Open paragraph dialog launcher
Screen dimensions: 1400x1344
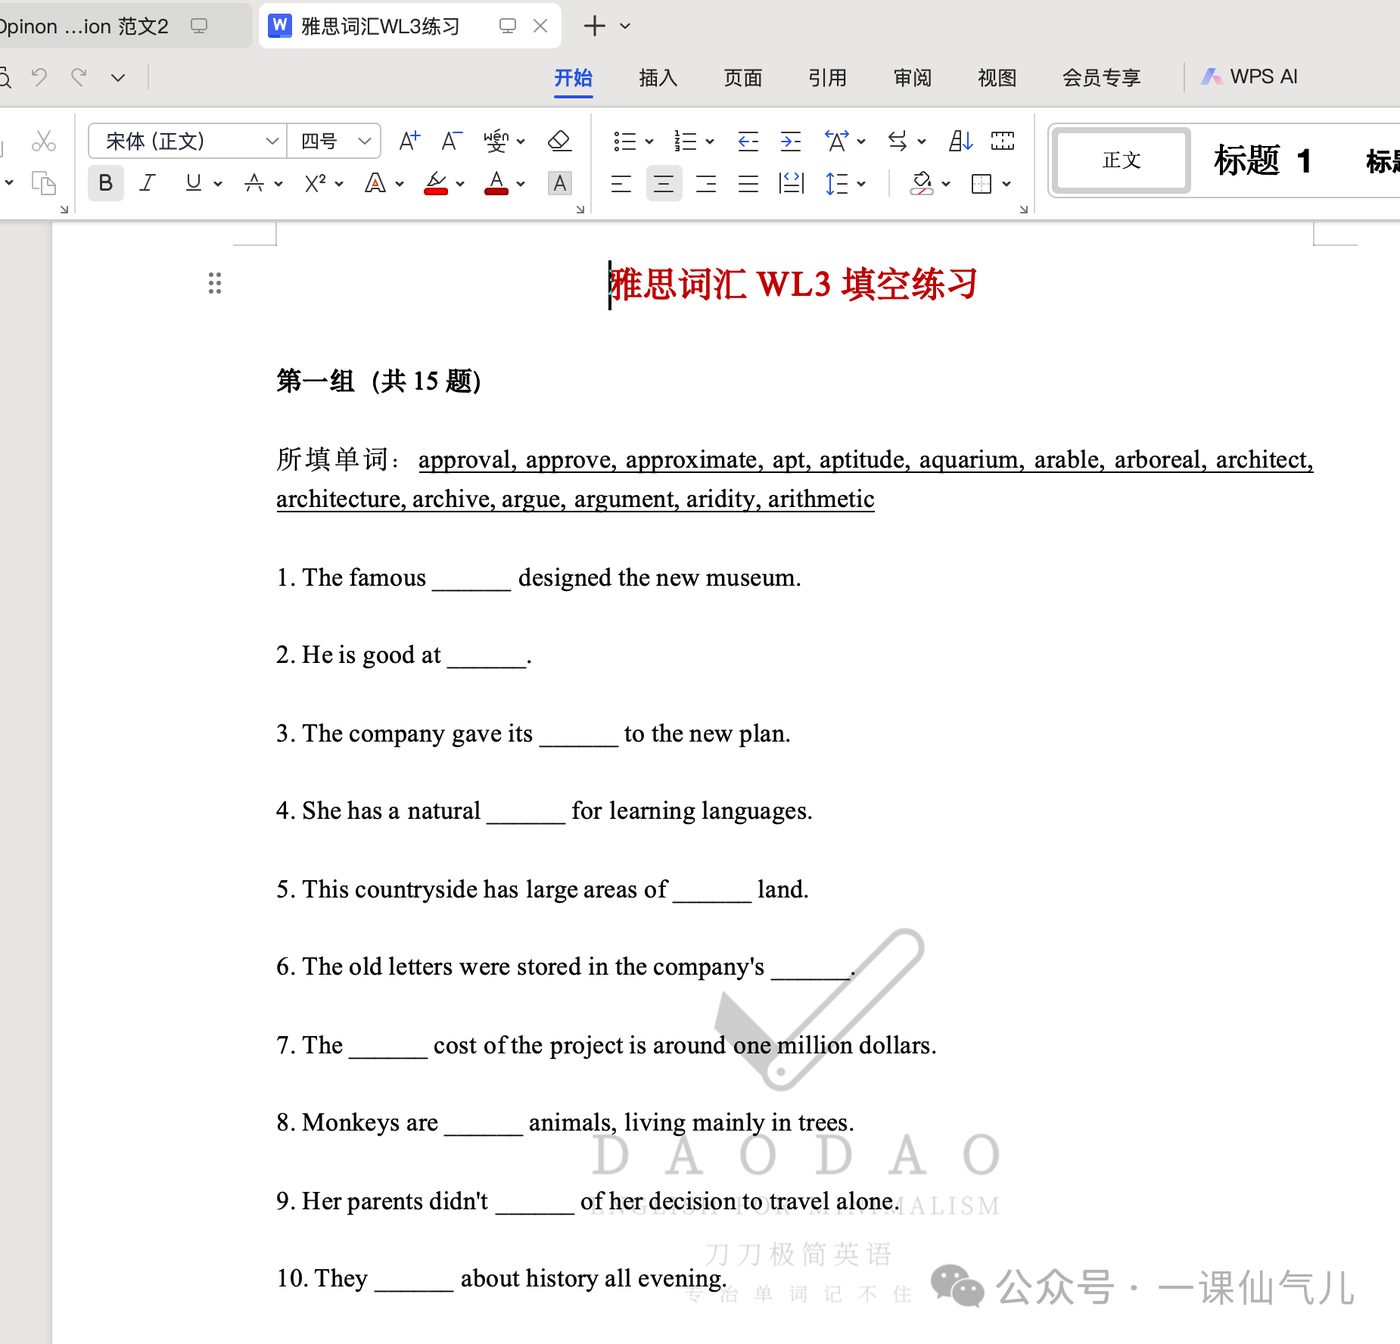click(x=1023, y=209)
